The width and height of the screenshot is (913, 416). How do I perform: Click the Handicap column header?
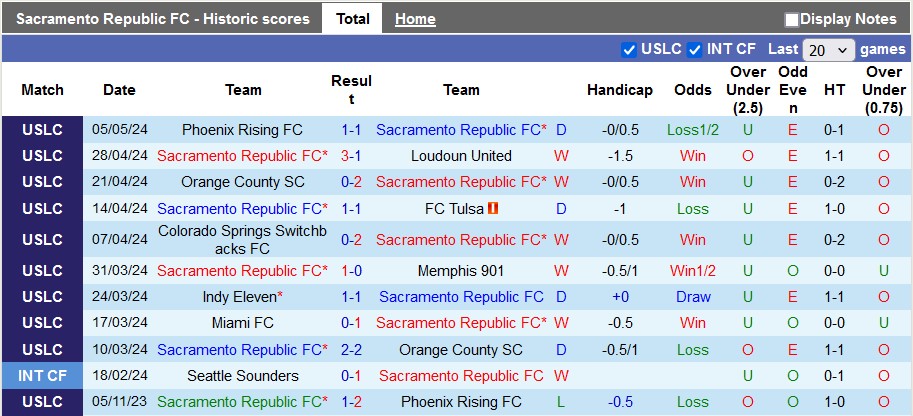point(619,90)
